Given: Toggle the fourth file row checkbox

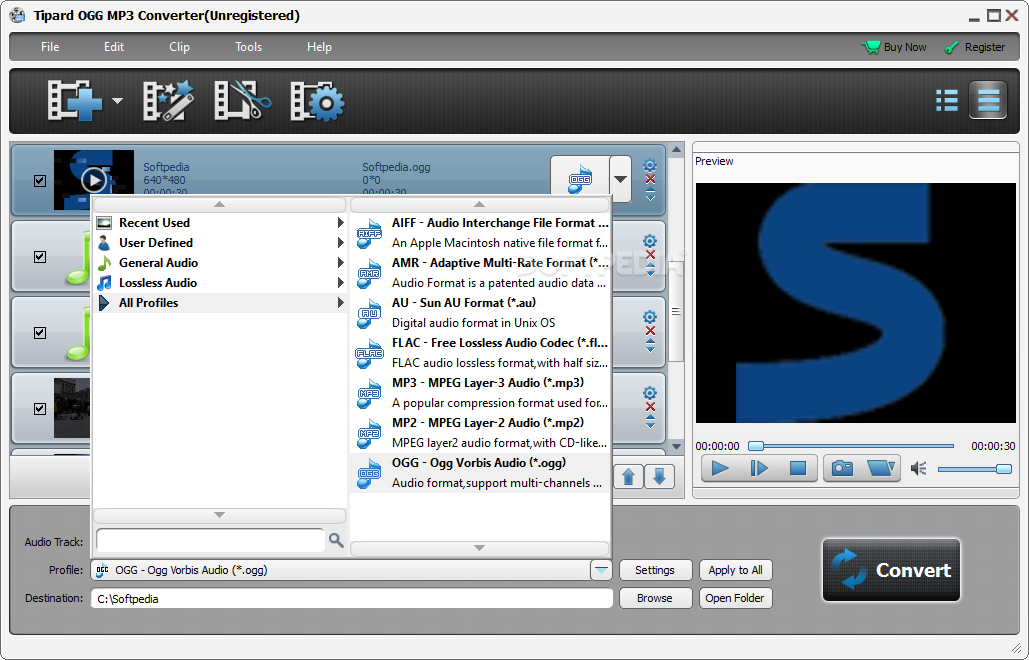Looking at the screenshot, I should 40,409.
